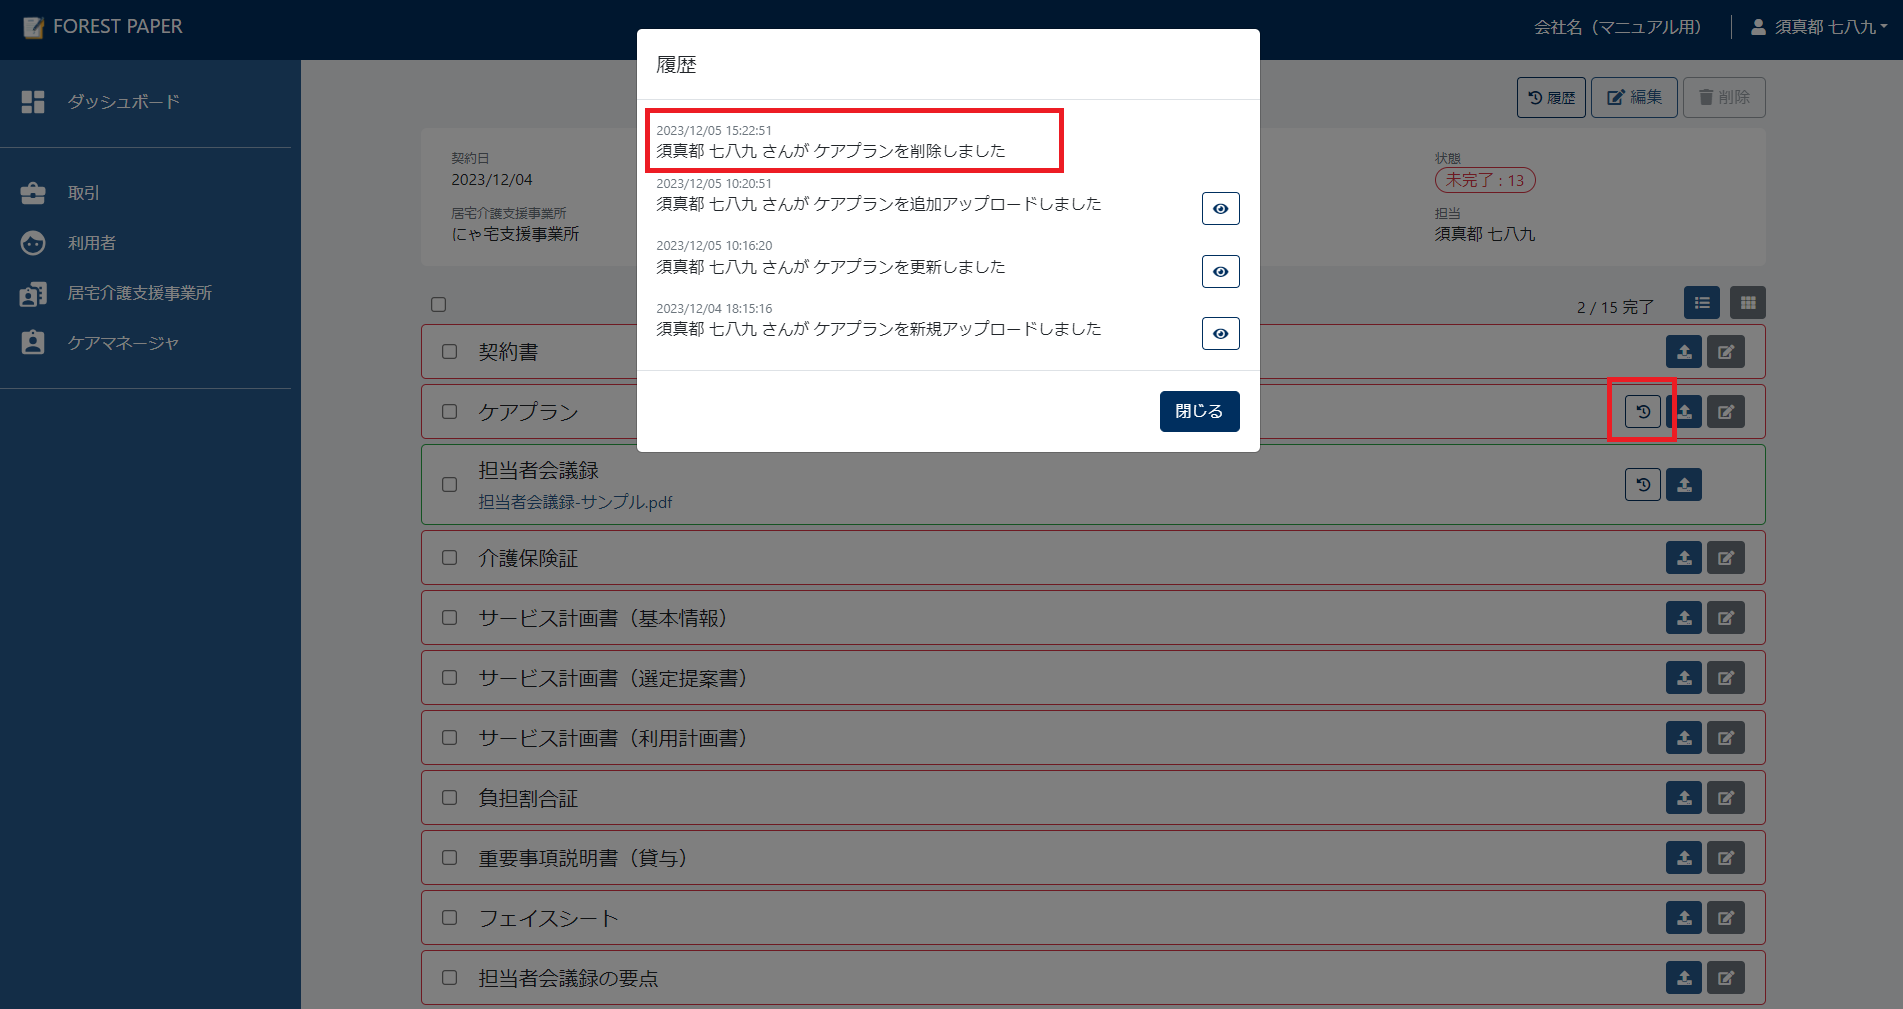Viewport: 1903px width, 1009px height.
Task: Switch to list view layout
Action: [1702, 303]
